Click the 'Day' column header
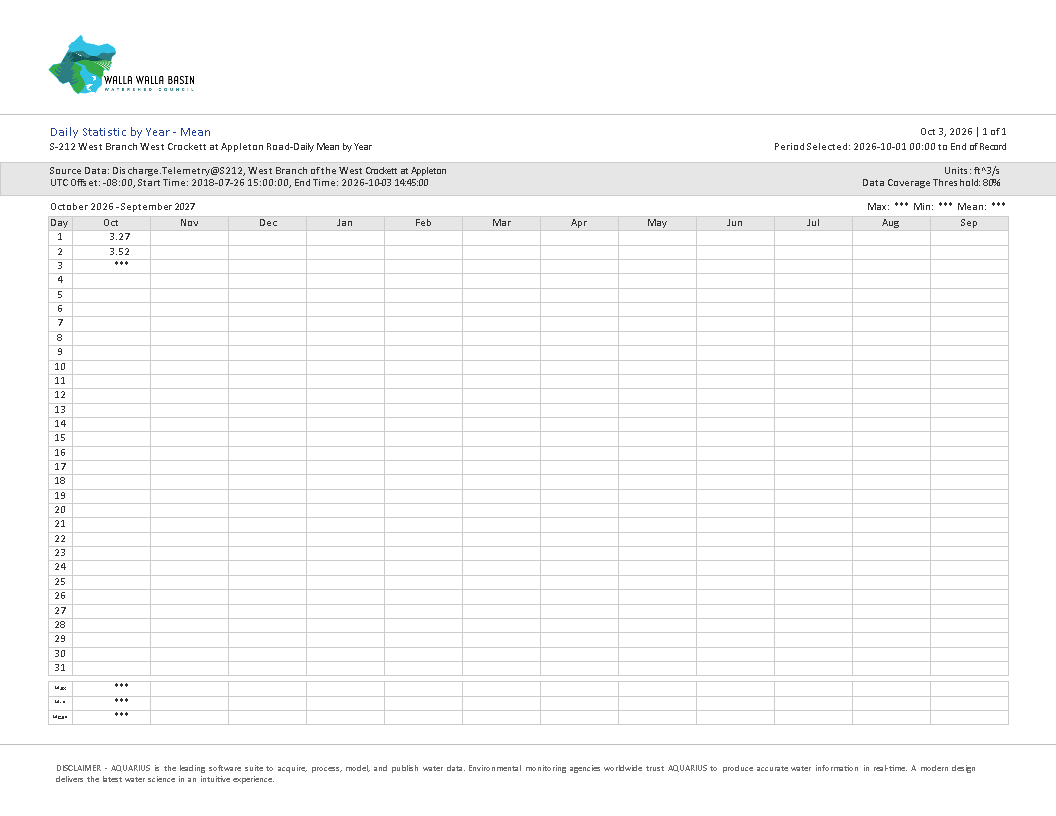 tap(59, 223)
